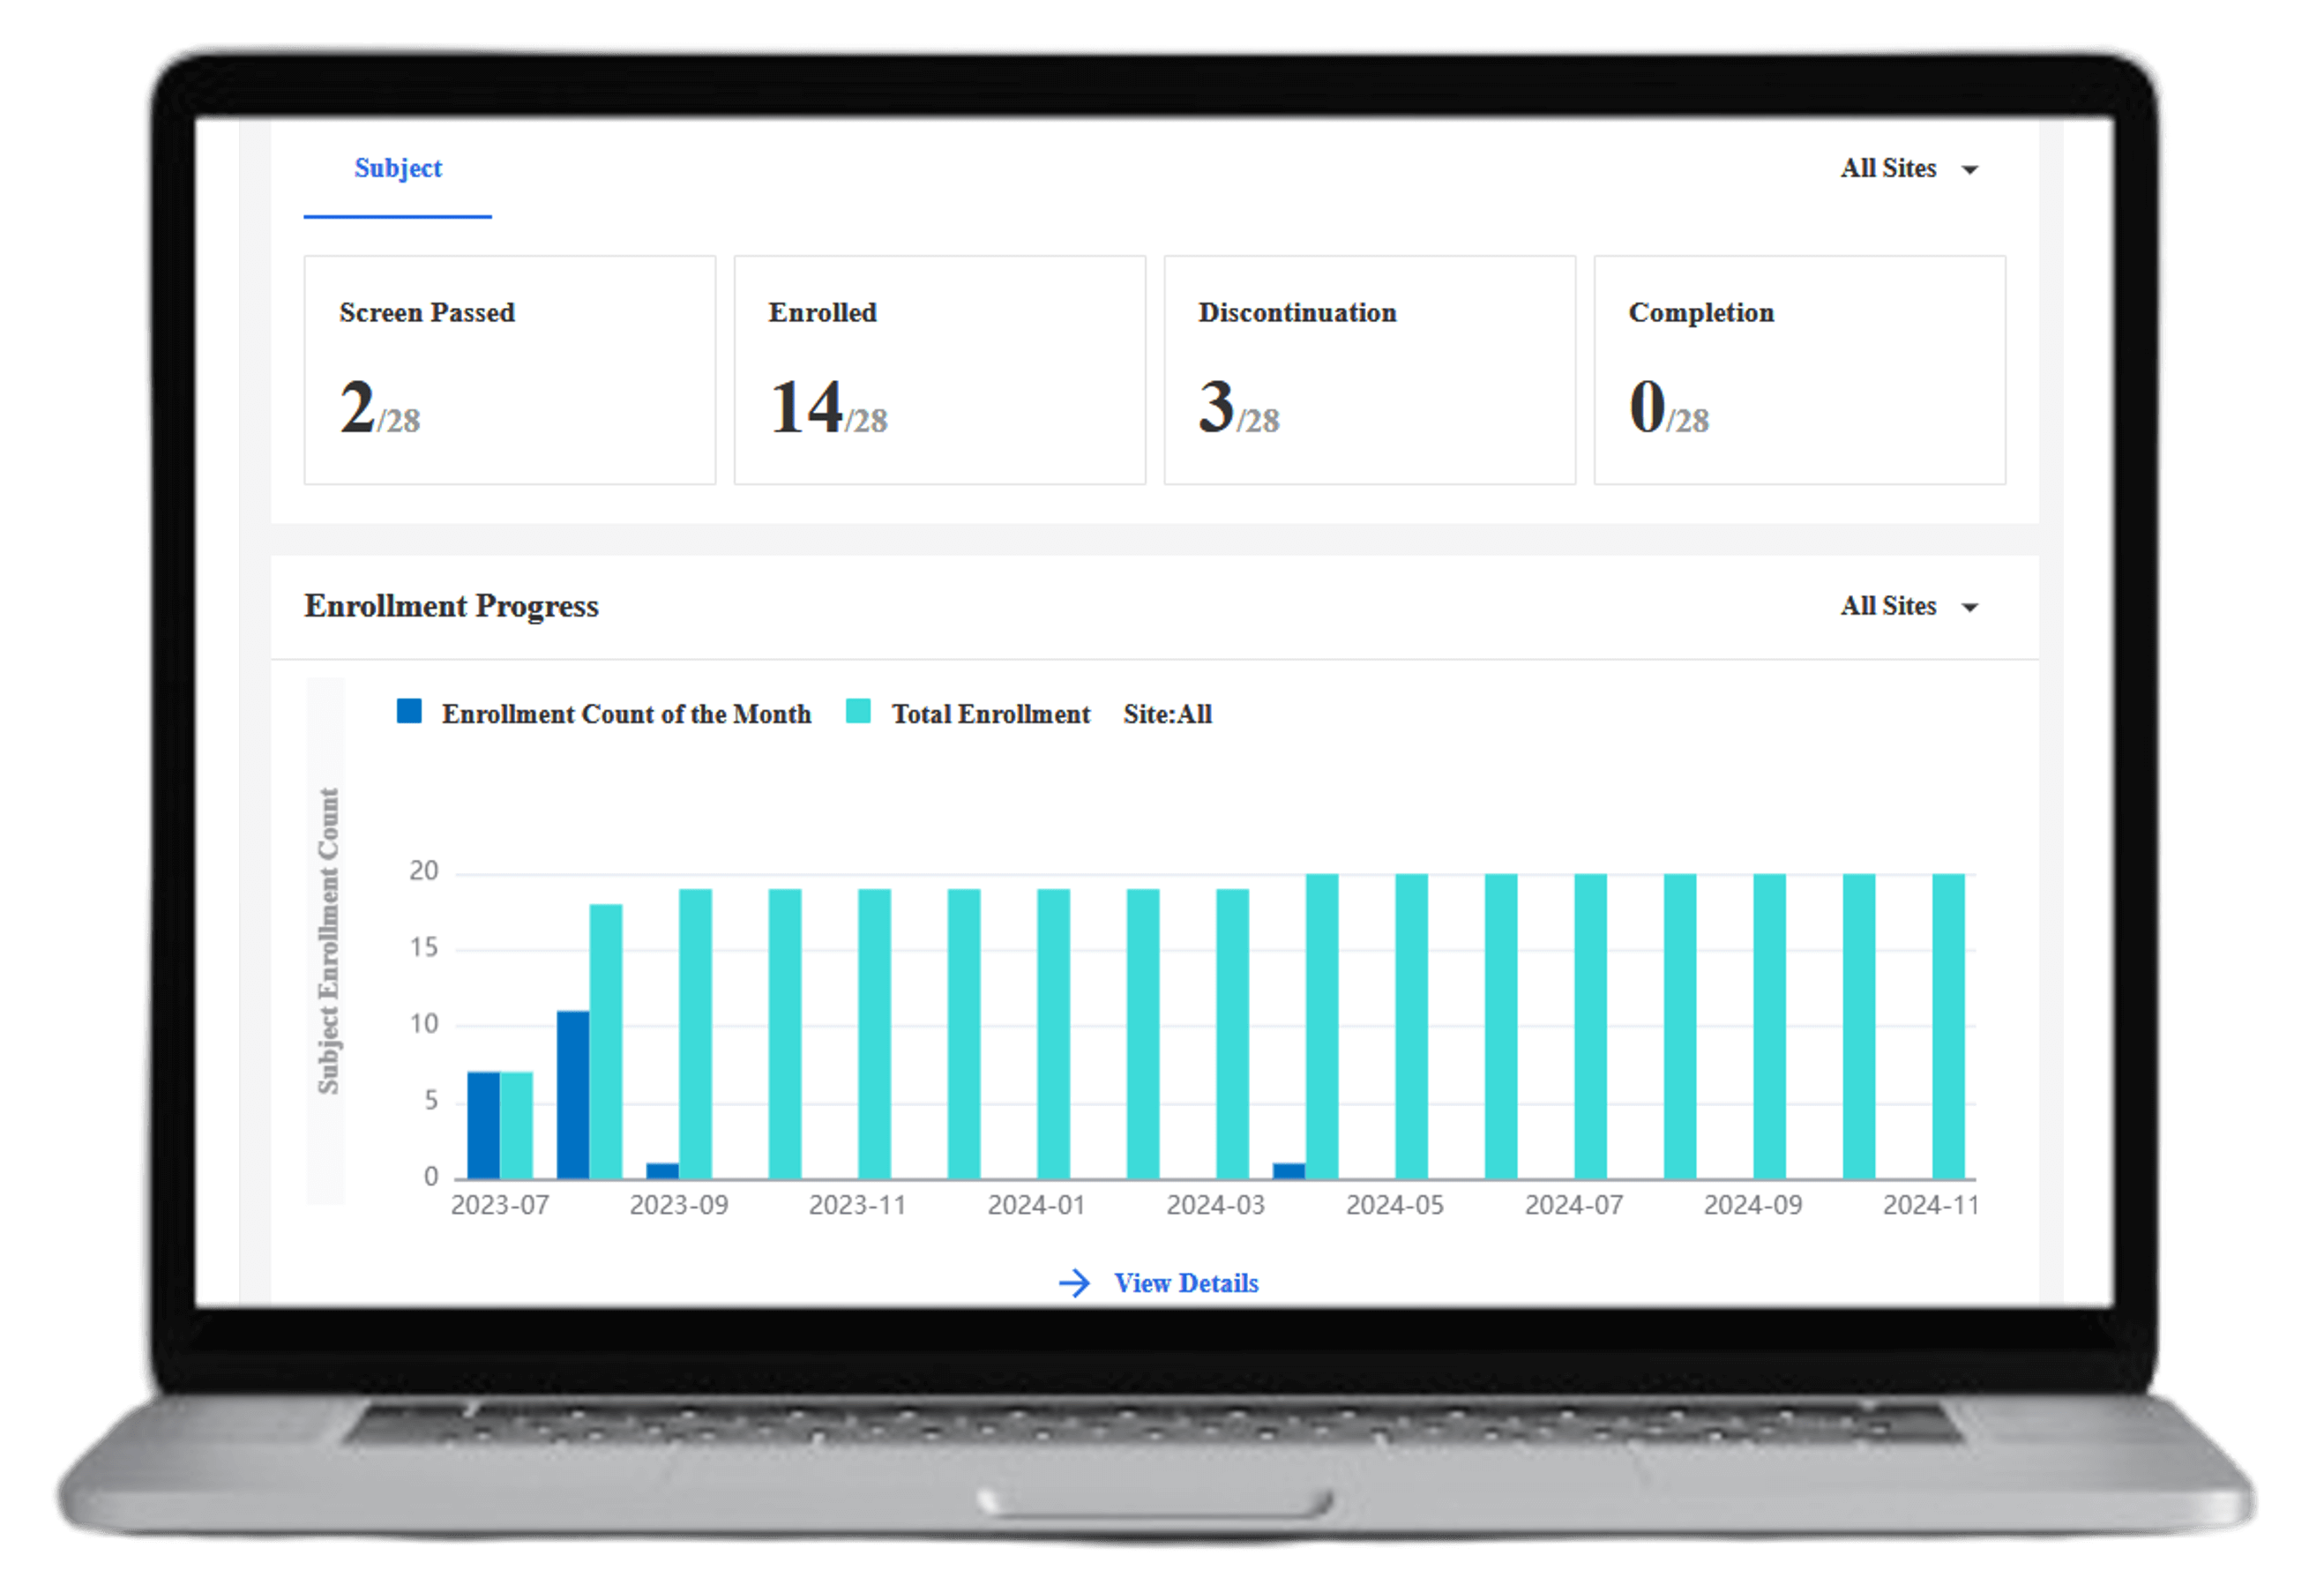Image resolution: width=2324 pixels, height=1570 pixels.
Task: Click the 2023-07 monthly enrollment bar
Action: [483, 1125]
